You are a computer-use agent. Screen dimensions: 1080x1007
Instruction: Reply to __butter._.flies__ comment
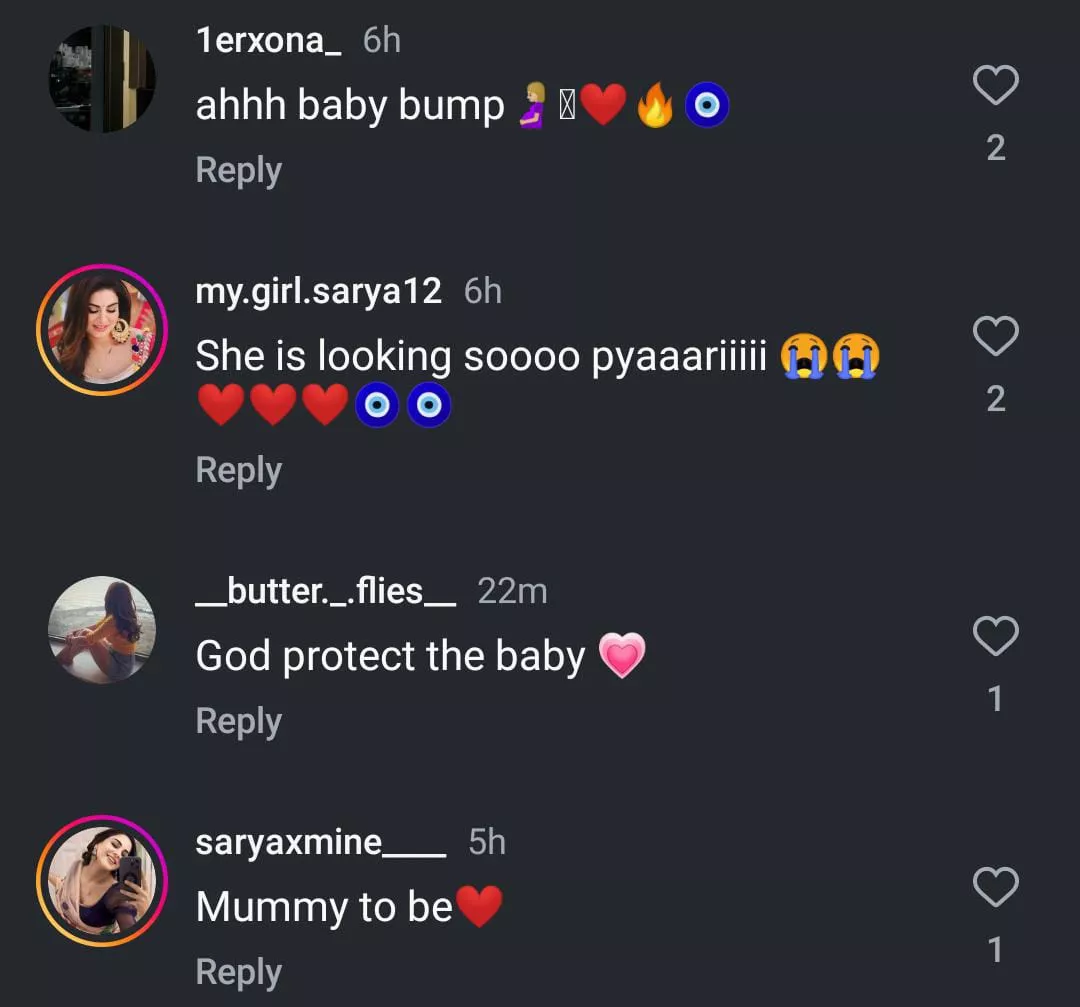238,721
